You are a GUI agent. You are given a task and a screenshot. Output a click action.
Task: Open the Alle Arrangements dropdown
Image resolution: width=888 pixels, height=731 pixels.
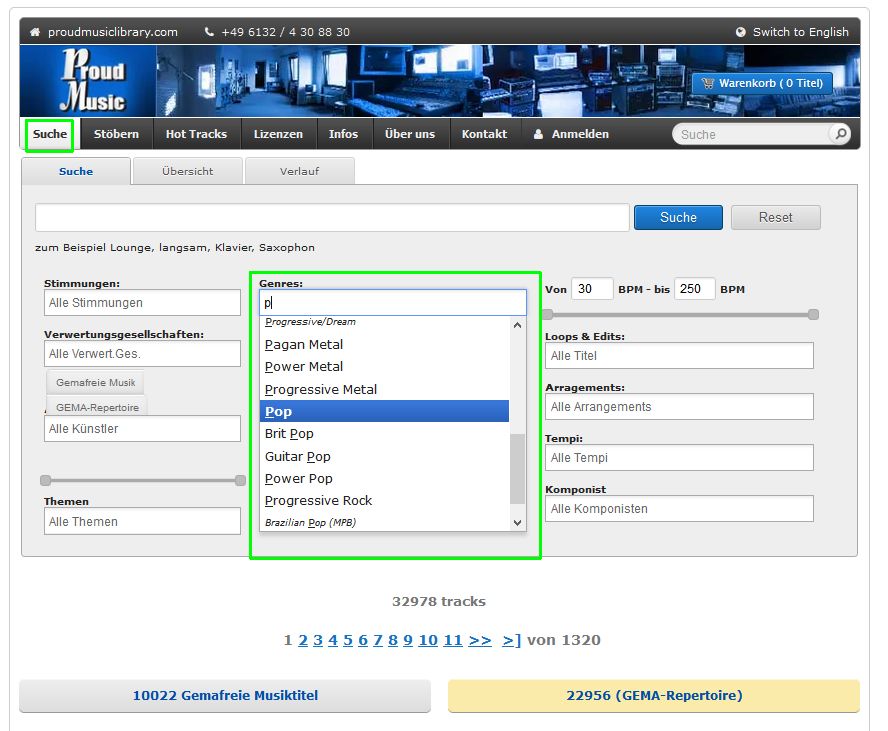679,407
